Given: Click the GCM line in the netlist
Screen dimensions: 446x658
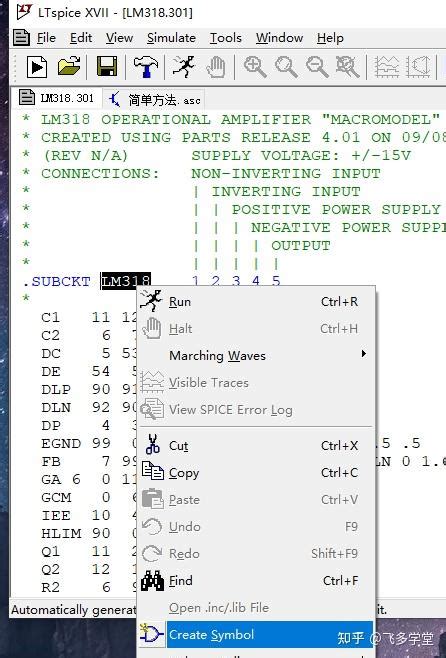Looking at the screenshot, I should pos(89,497).
